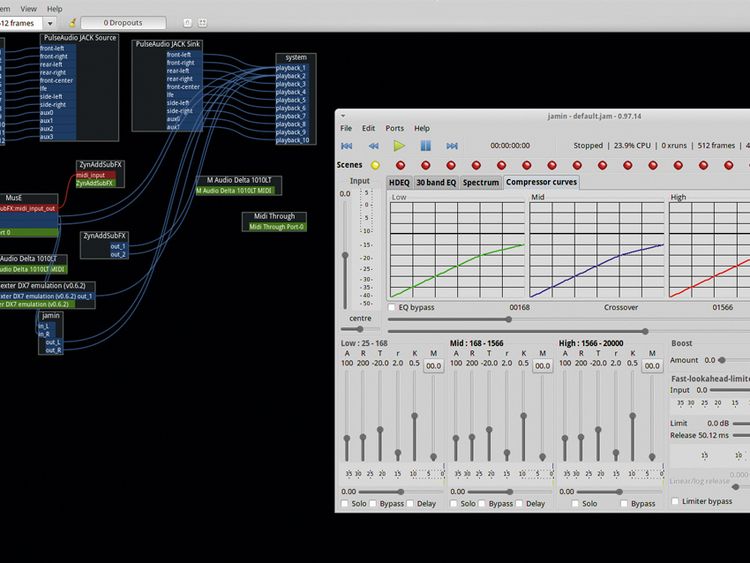750x563 pixels.
Task: Reset the 0 Dropouts counter button
Action: click(123, 22)
